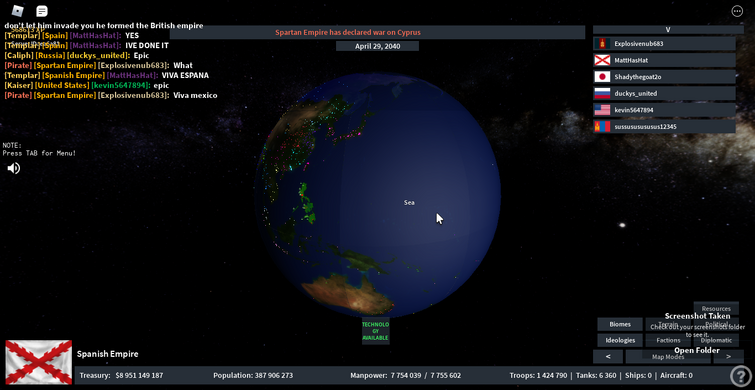755x390 pixels.
Task: Open the Roblox chat toggle icon
Action: pyautogui.click(x=42, y=11)
